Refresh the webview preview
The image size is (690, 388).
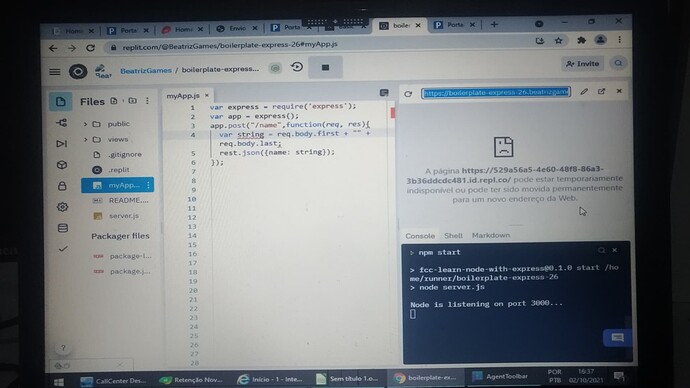(408, 94)
